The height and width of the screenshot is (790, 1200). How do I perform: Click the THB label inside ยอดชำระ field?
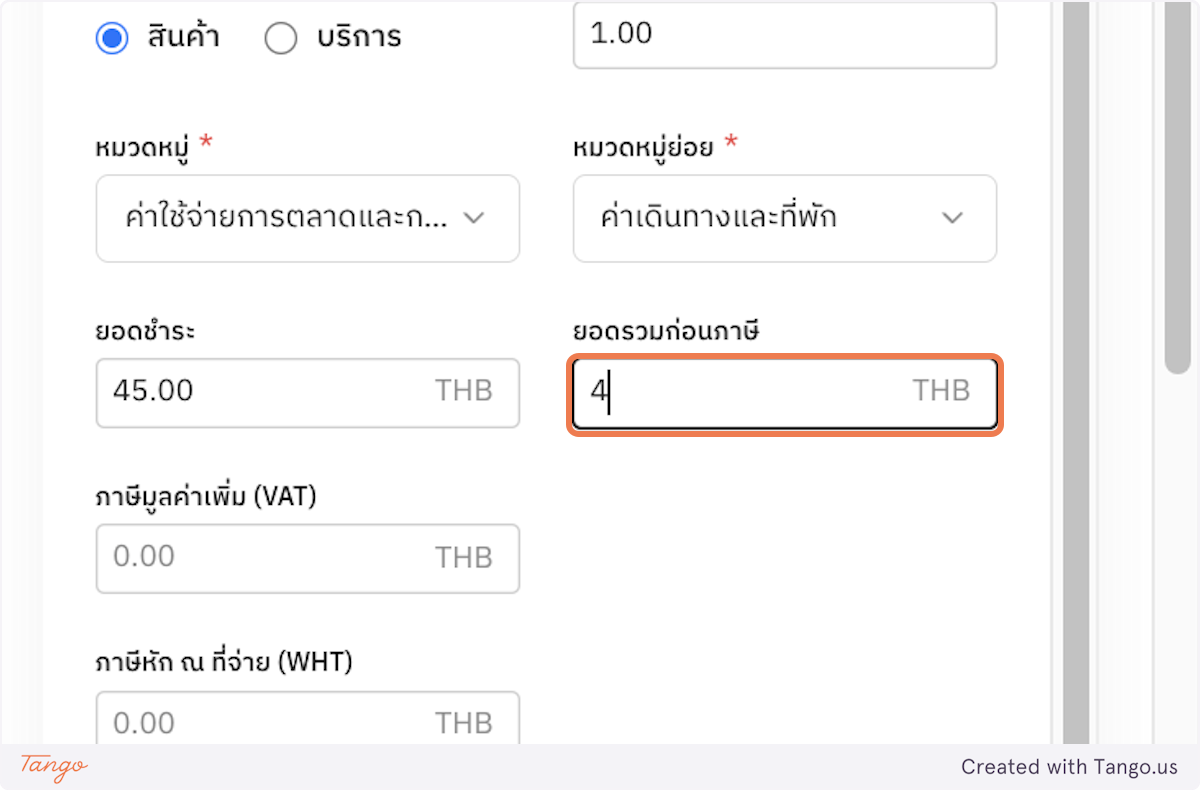pyautogui.click(x=464, y=392)
